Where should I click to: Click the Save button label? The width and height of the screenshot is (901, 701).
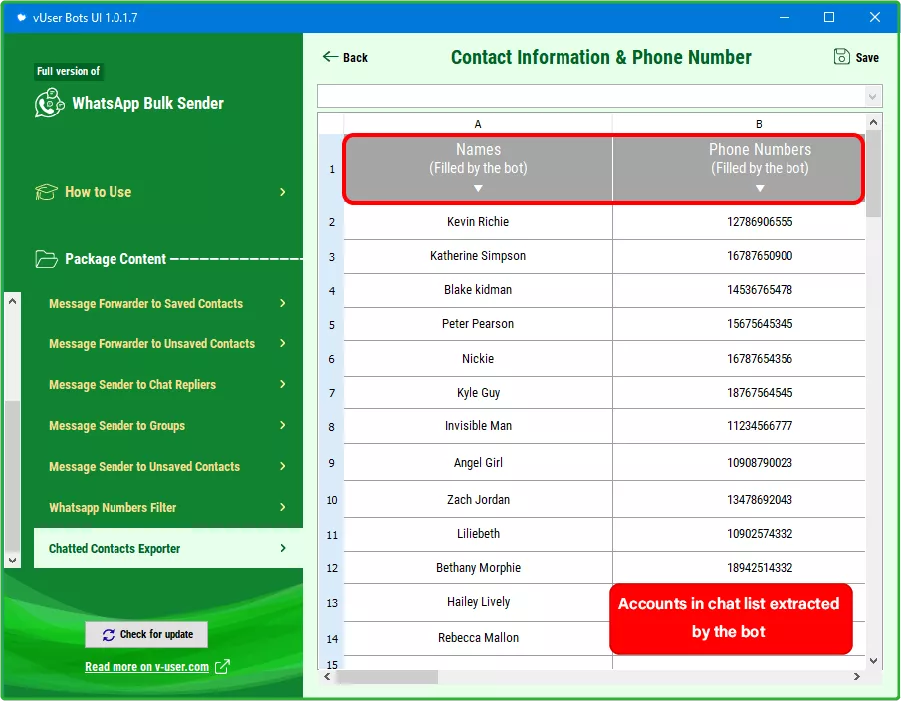pyautogui.click(x=867, y=57)
